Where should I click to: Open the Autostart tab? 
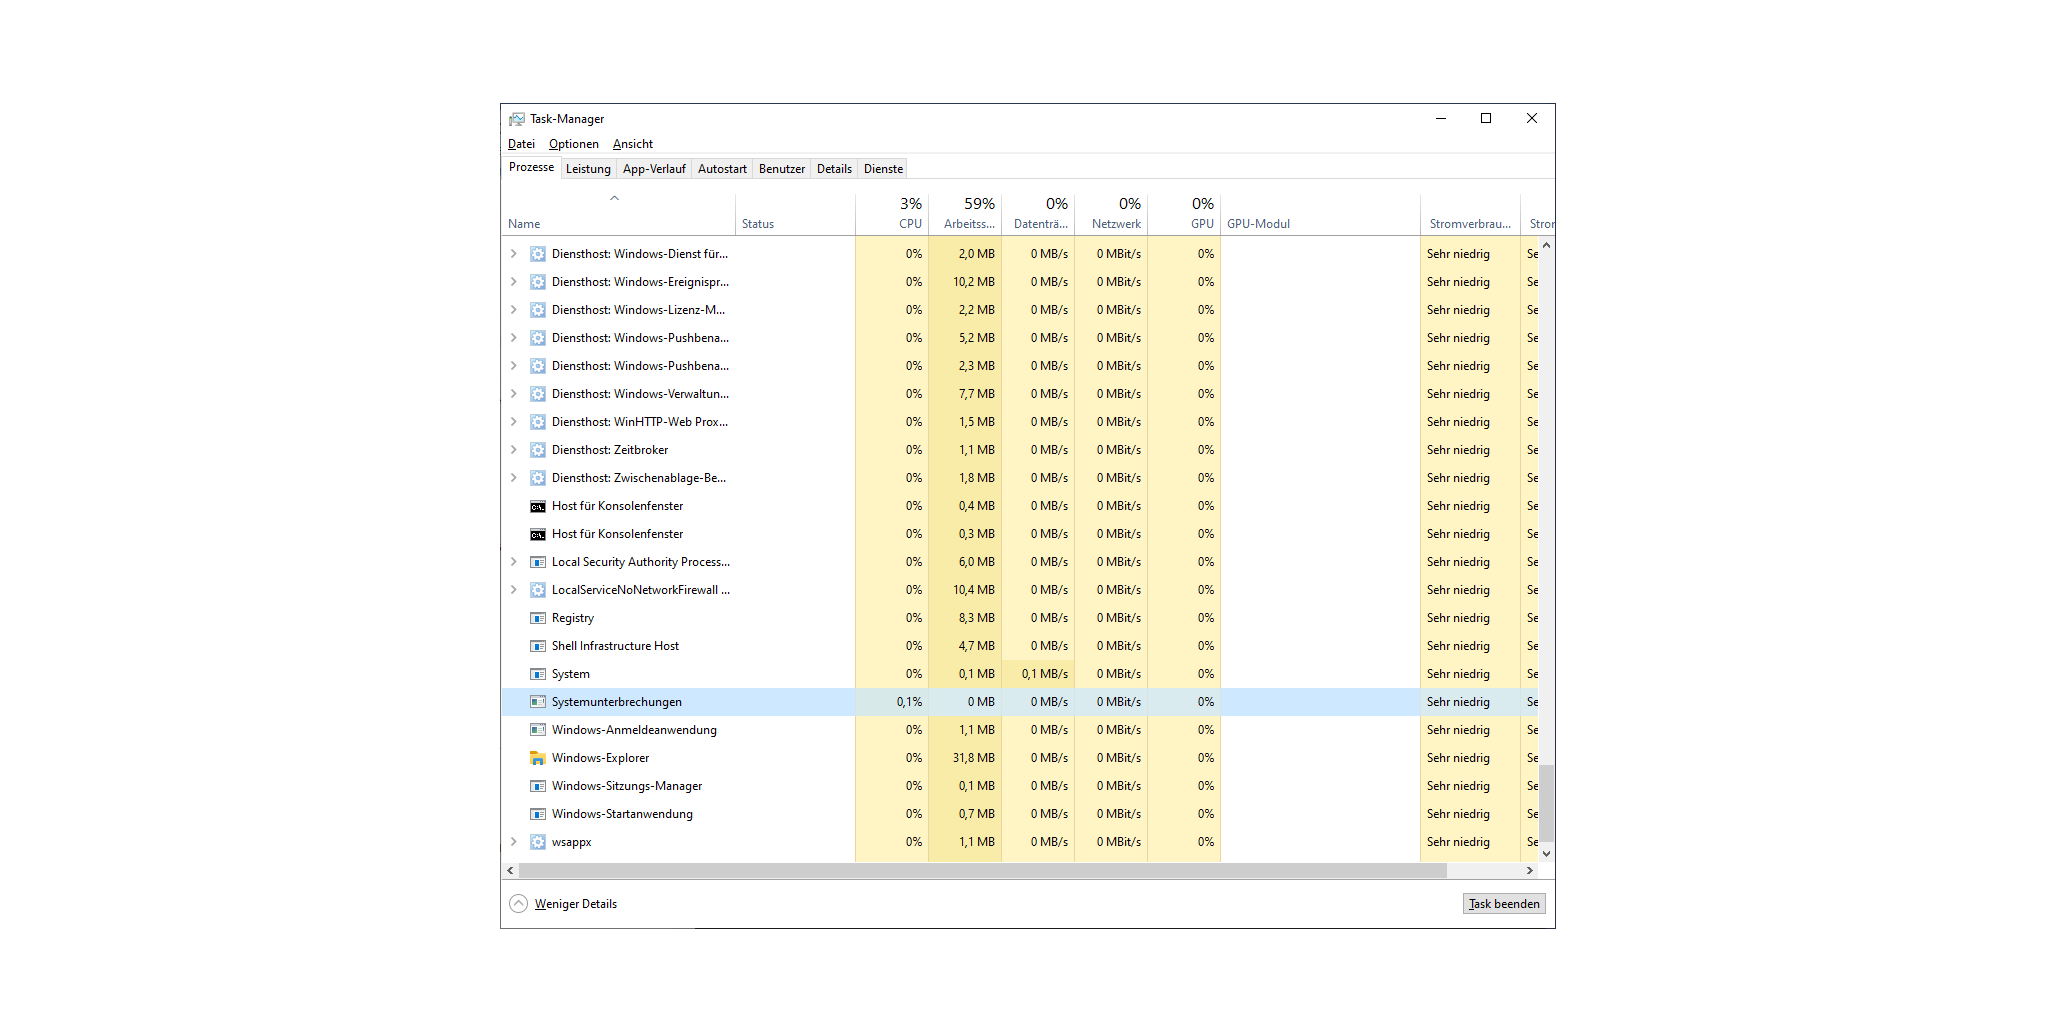[x=722, y=169]
